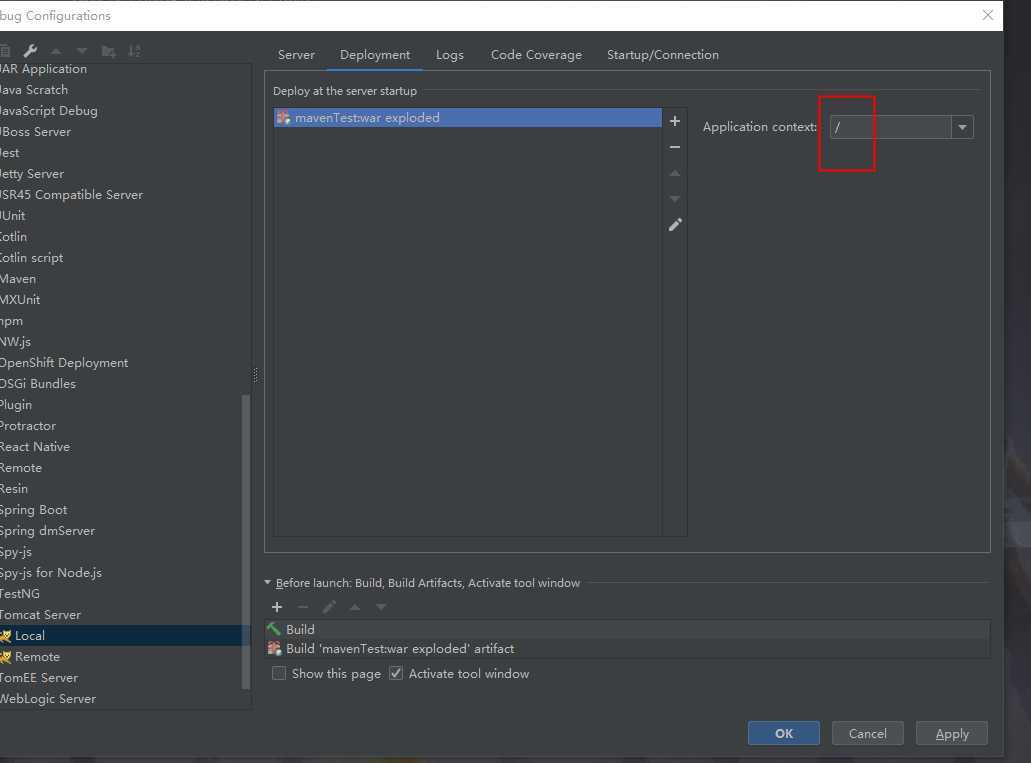Select OSGi Bundles entry
The width and height of the screenshot is (1031, 763).
[x=37, y=383]
